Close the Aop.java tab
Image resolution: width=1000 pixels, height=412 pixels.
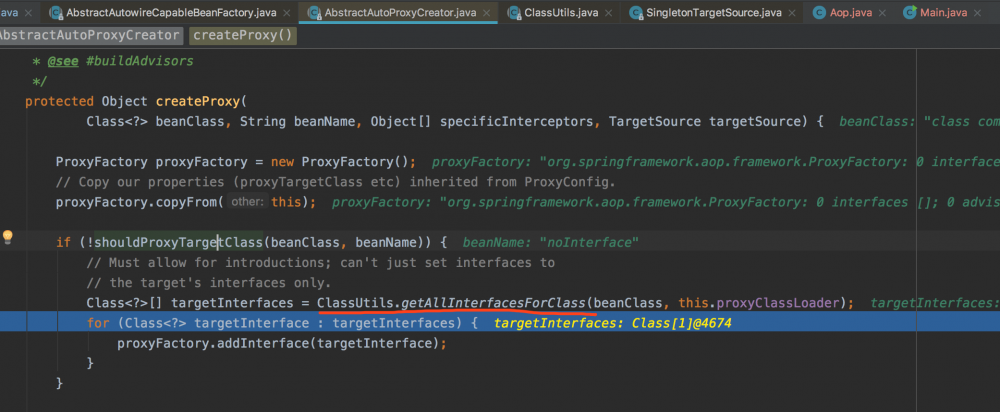coord(883,13)
